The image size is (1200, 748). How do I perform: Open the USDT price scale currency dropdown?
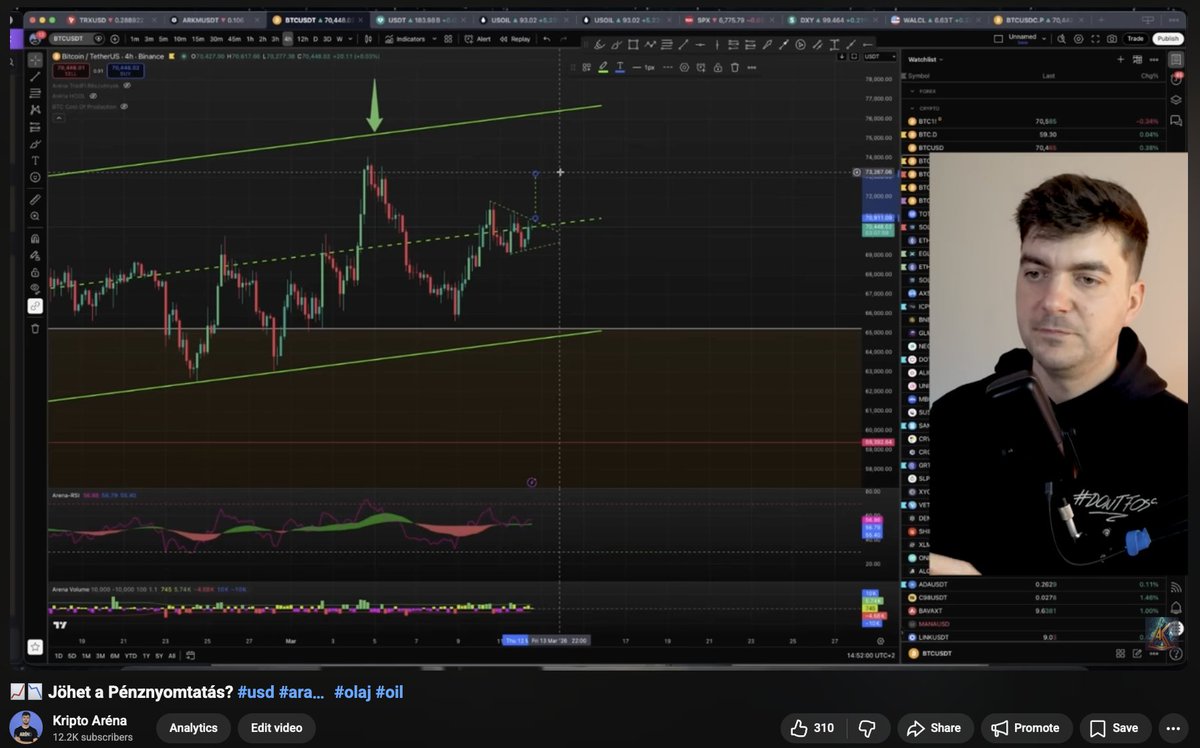tap(878, 56)
